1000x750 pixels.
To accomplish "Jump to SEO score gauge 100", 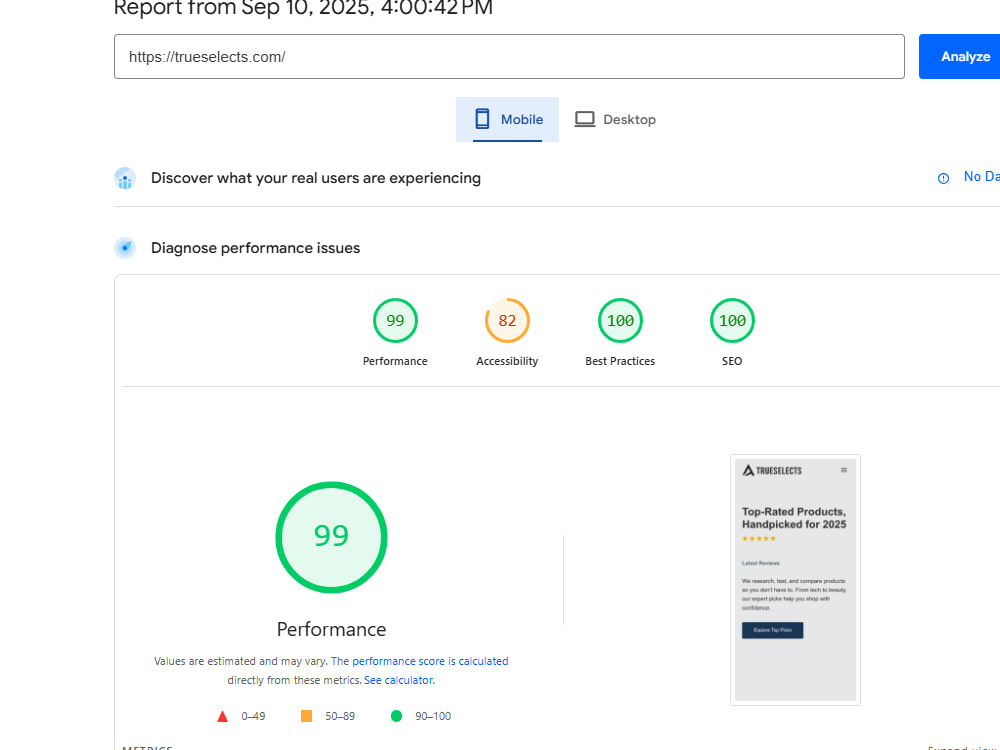I will [x=732, y=321].
